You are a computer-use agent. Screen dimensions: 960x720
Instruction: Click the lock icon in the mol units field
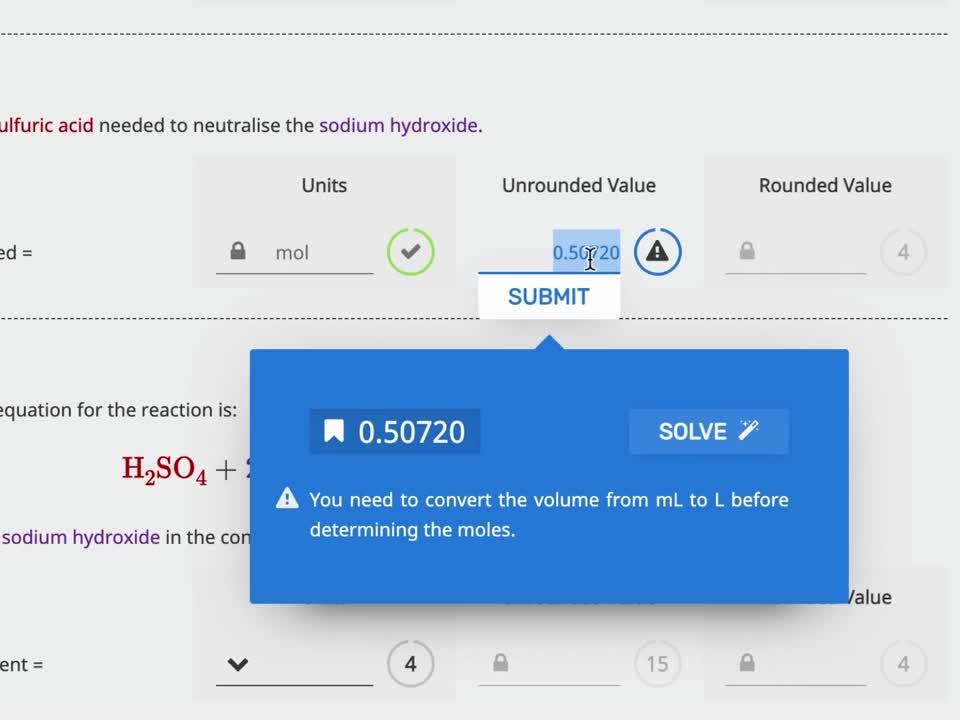click(x=238, y=251)
